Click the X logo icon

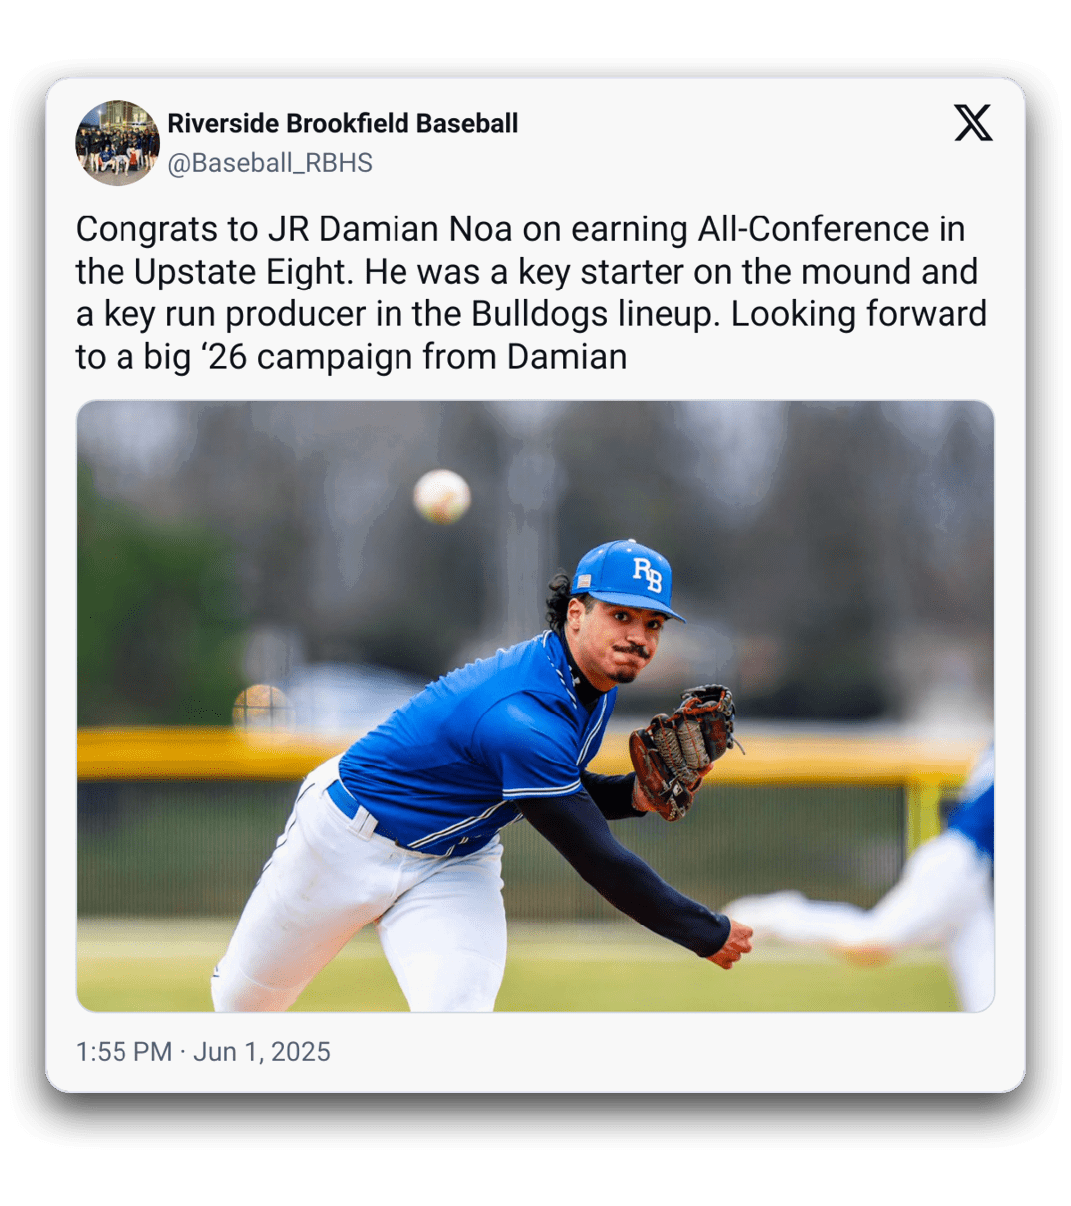point(972,123)
